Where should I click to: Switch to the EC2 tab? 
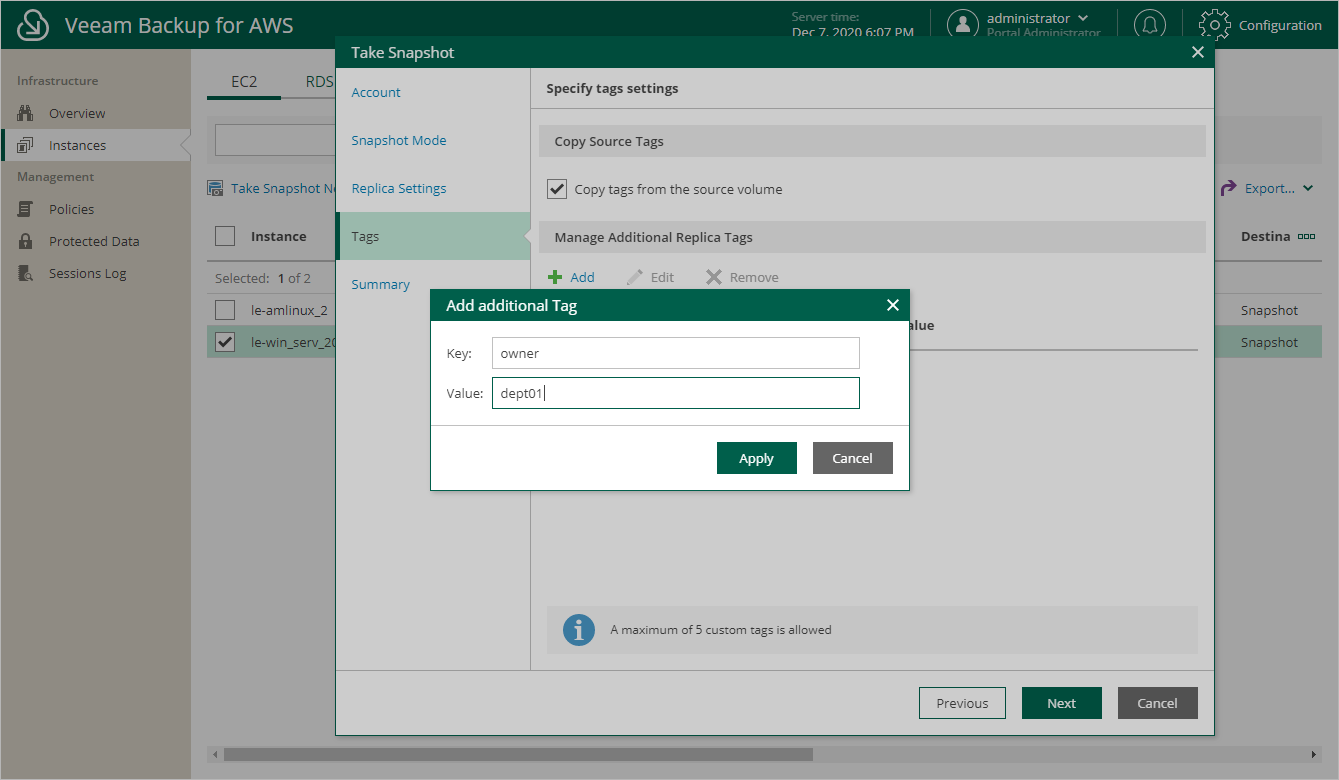pos(244,82)
